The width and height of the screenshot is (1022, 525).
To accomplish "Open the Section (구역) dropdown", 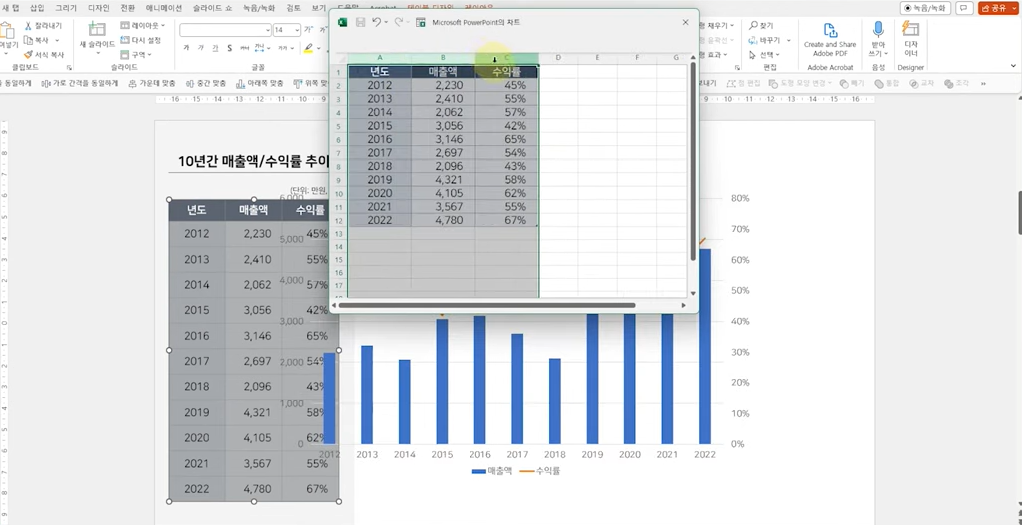I will coord(137,55).
